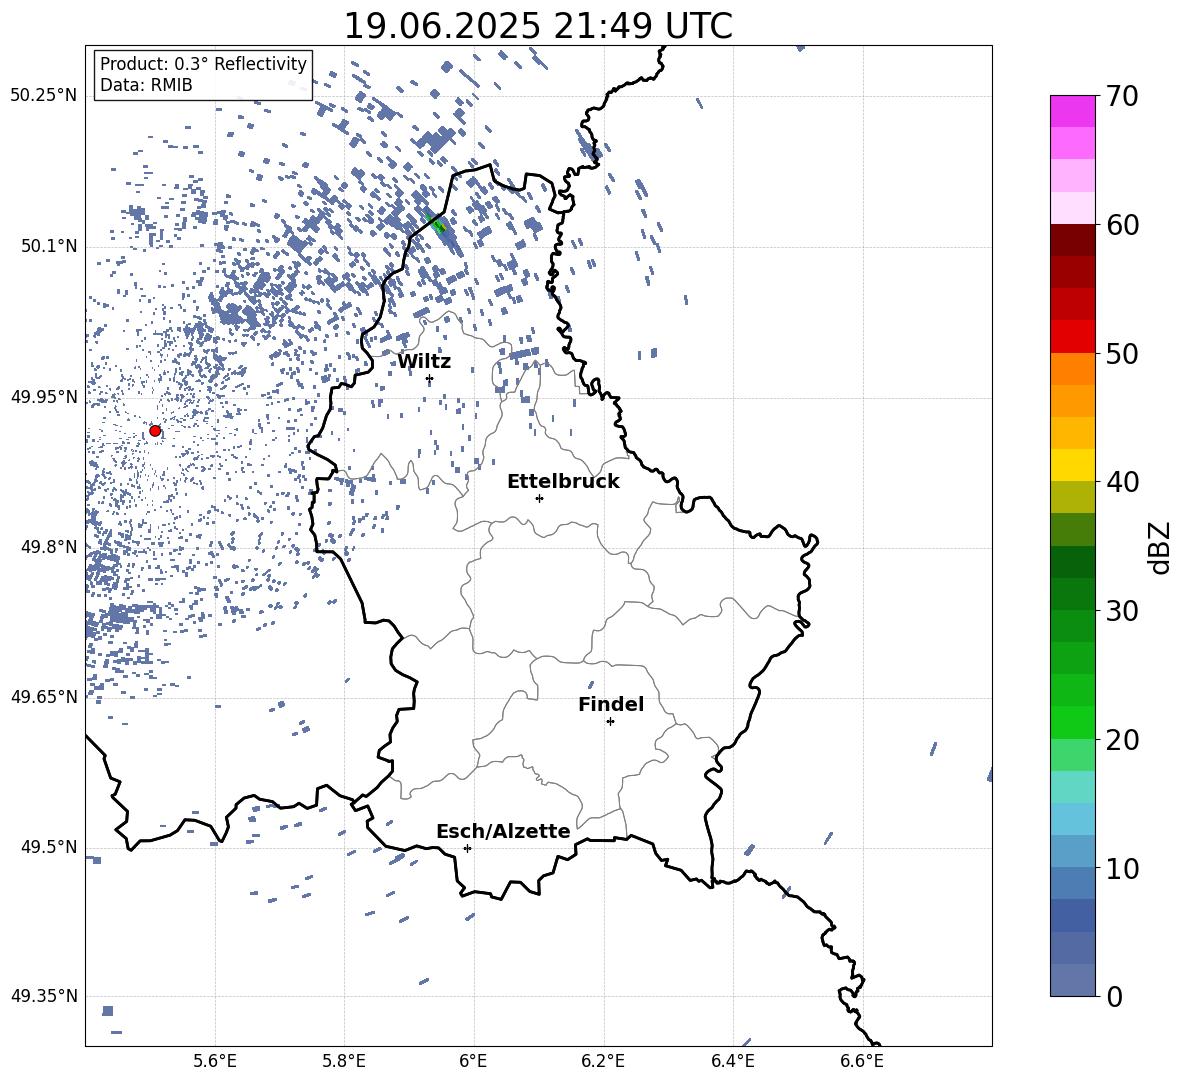Click the 0 value on the colorbar

click(1113, 996)
